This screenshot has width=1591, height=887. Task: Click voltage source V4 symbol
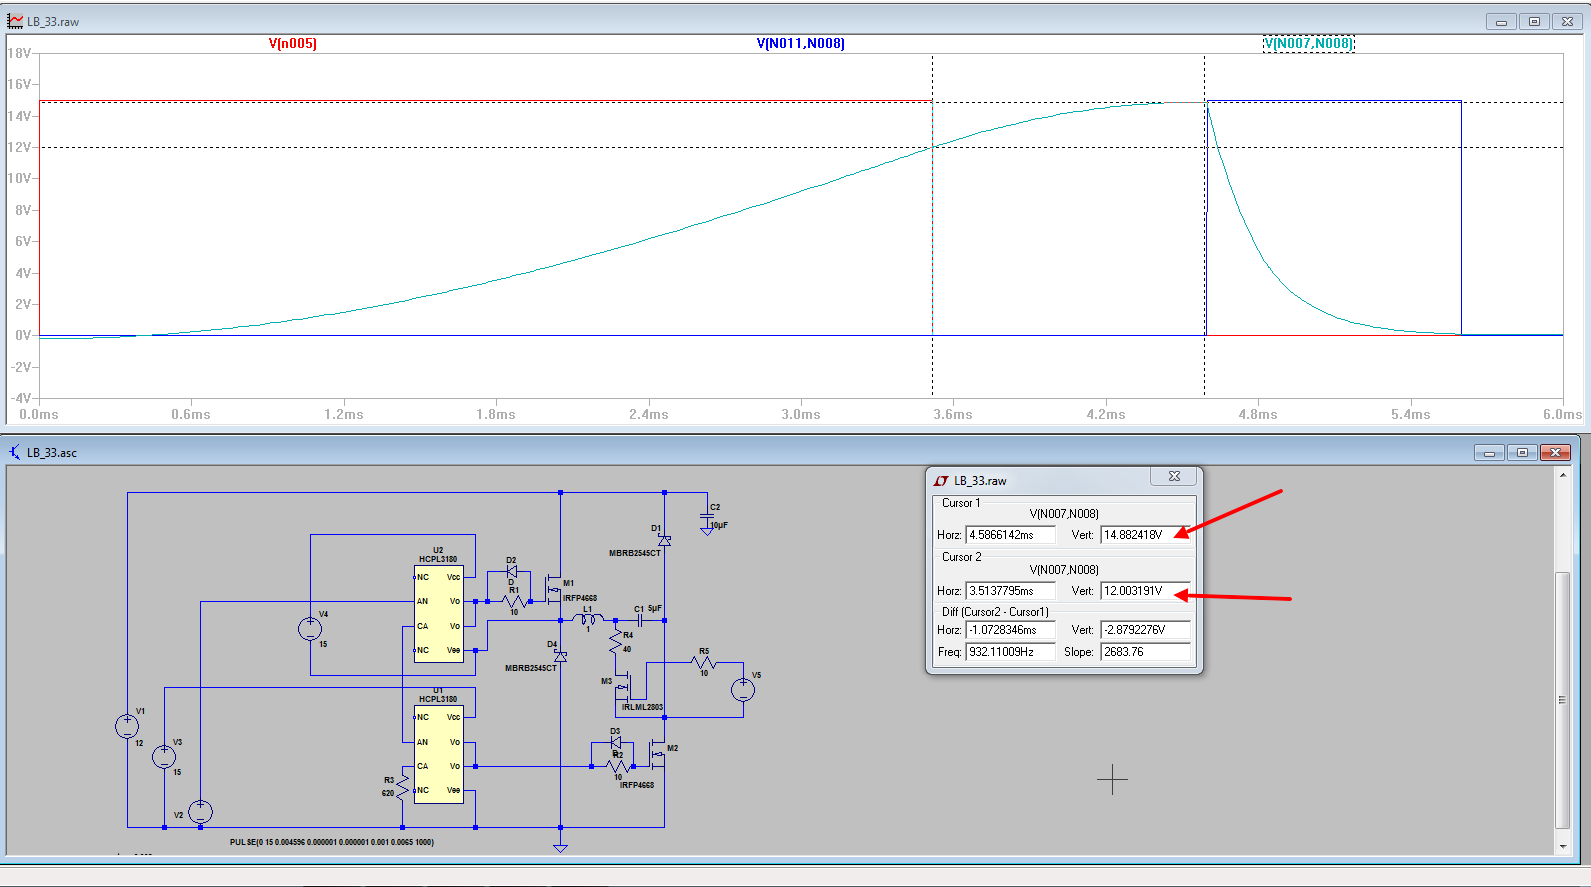(x=310, y=629)
